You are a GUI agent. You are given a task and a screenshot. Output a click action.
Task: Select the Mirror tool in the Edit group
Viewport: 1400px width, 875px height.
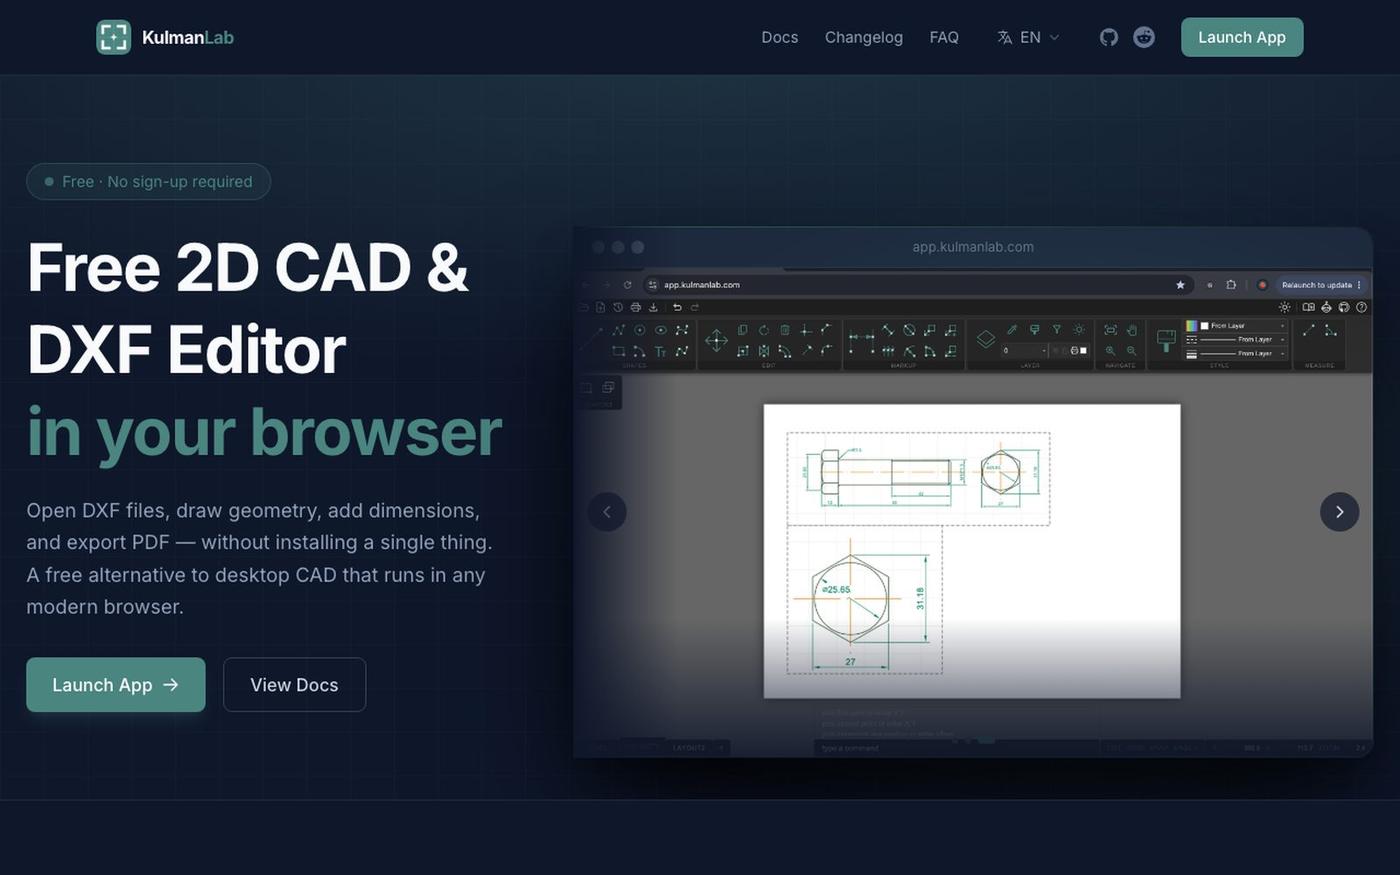tap(763, 351)
